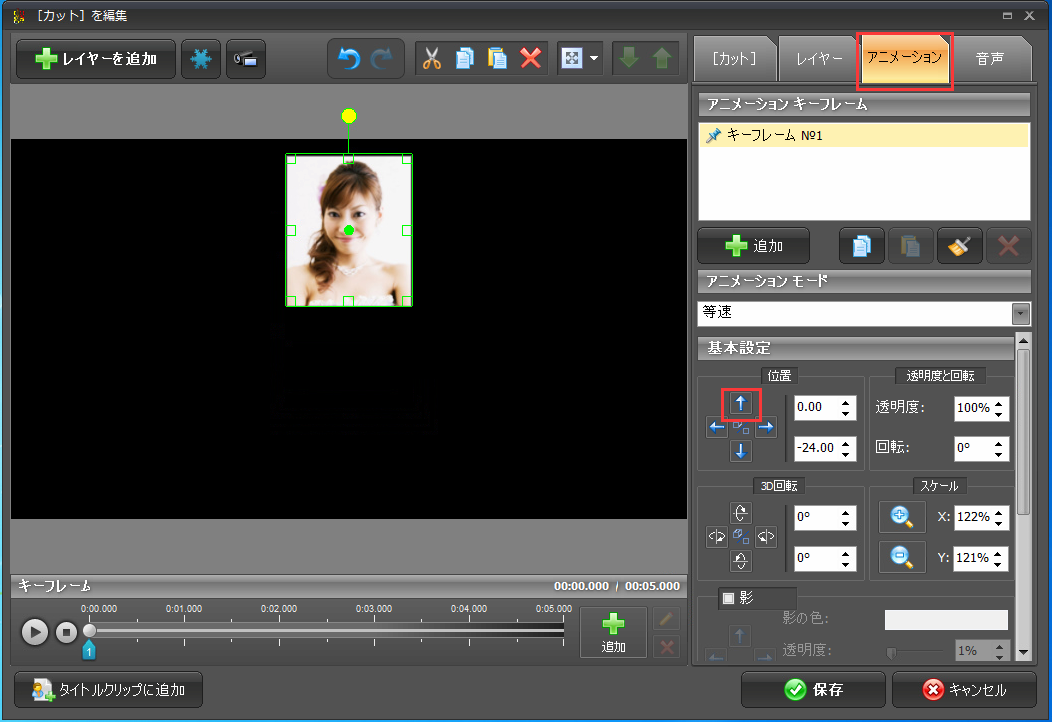The height and width of the screenshot is (722, 1052).
Task: Open the fit-view dropdown arrow in toolbar
Action: coord(595,59)
